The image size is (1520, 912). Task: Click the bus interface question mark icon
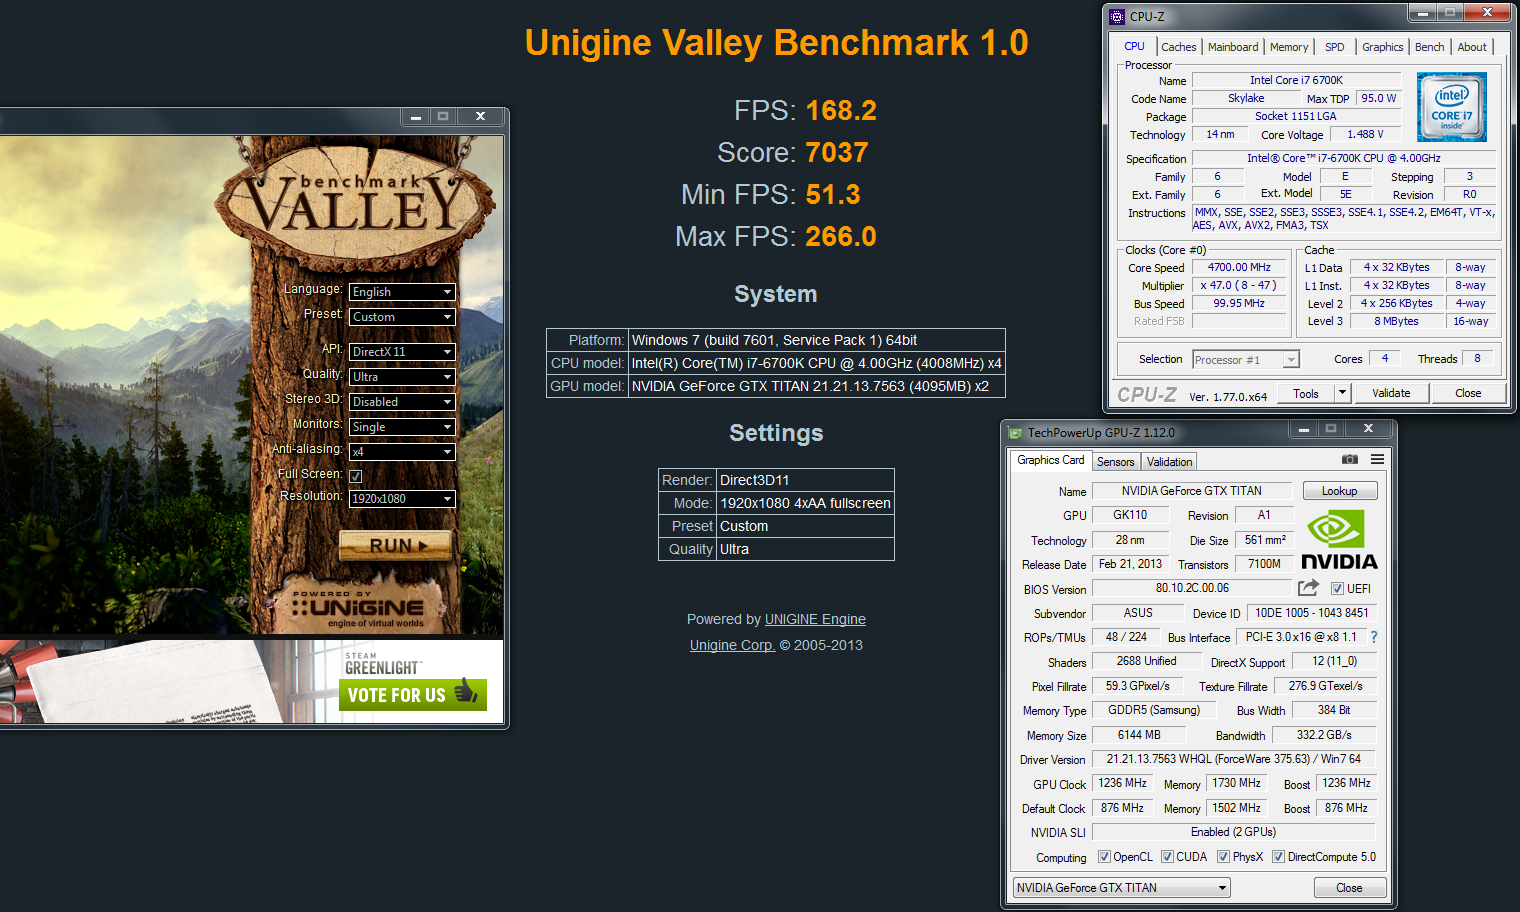click(1374, 637)
